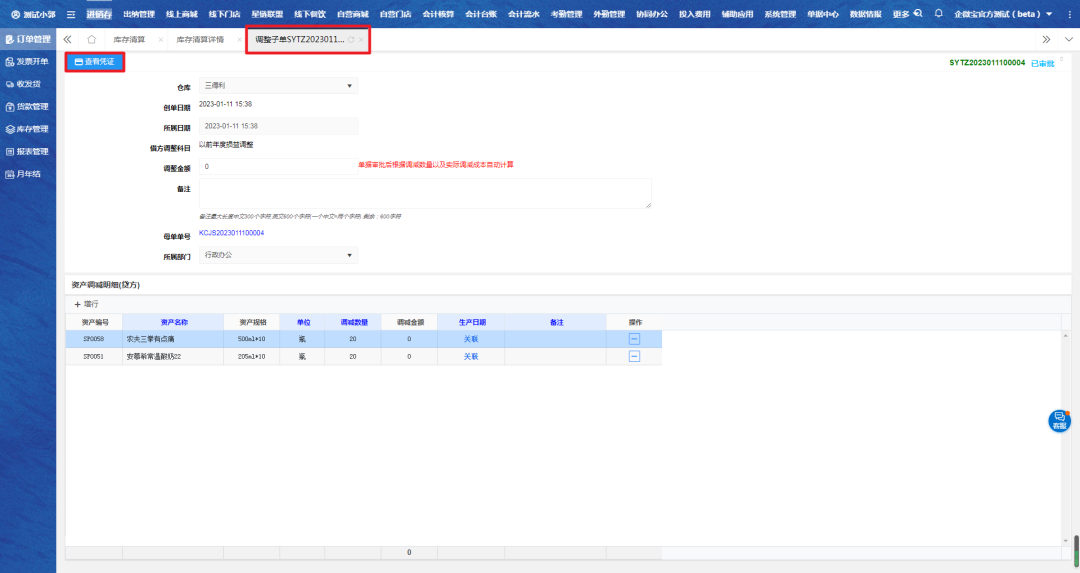Click the 备注 remarks text area
This screenshot has width=1080, height=573.
425,193
